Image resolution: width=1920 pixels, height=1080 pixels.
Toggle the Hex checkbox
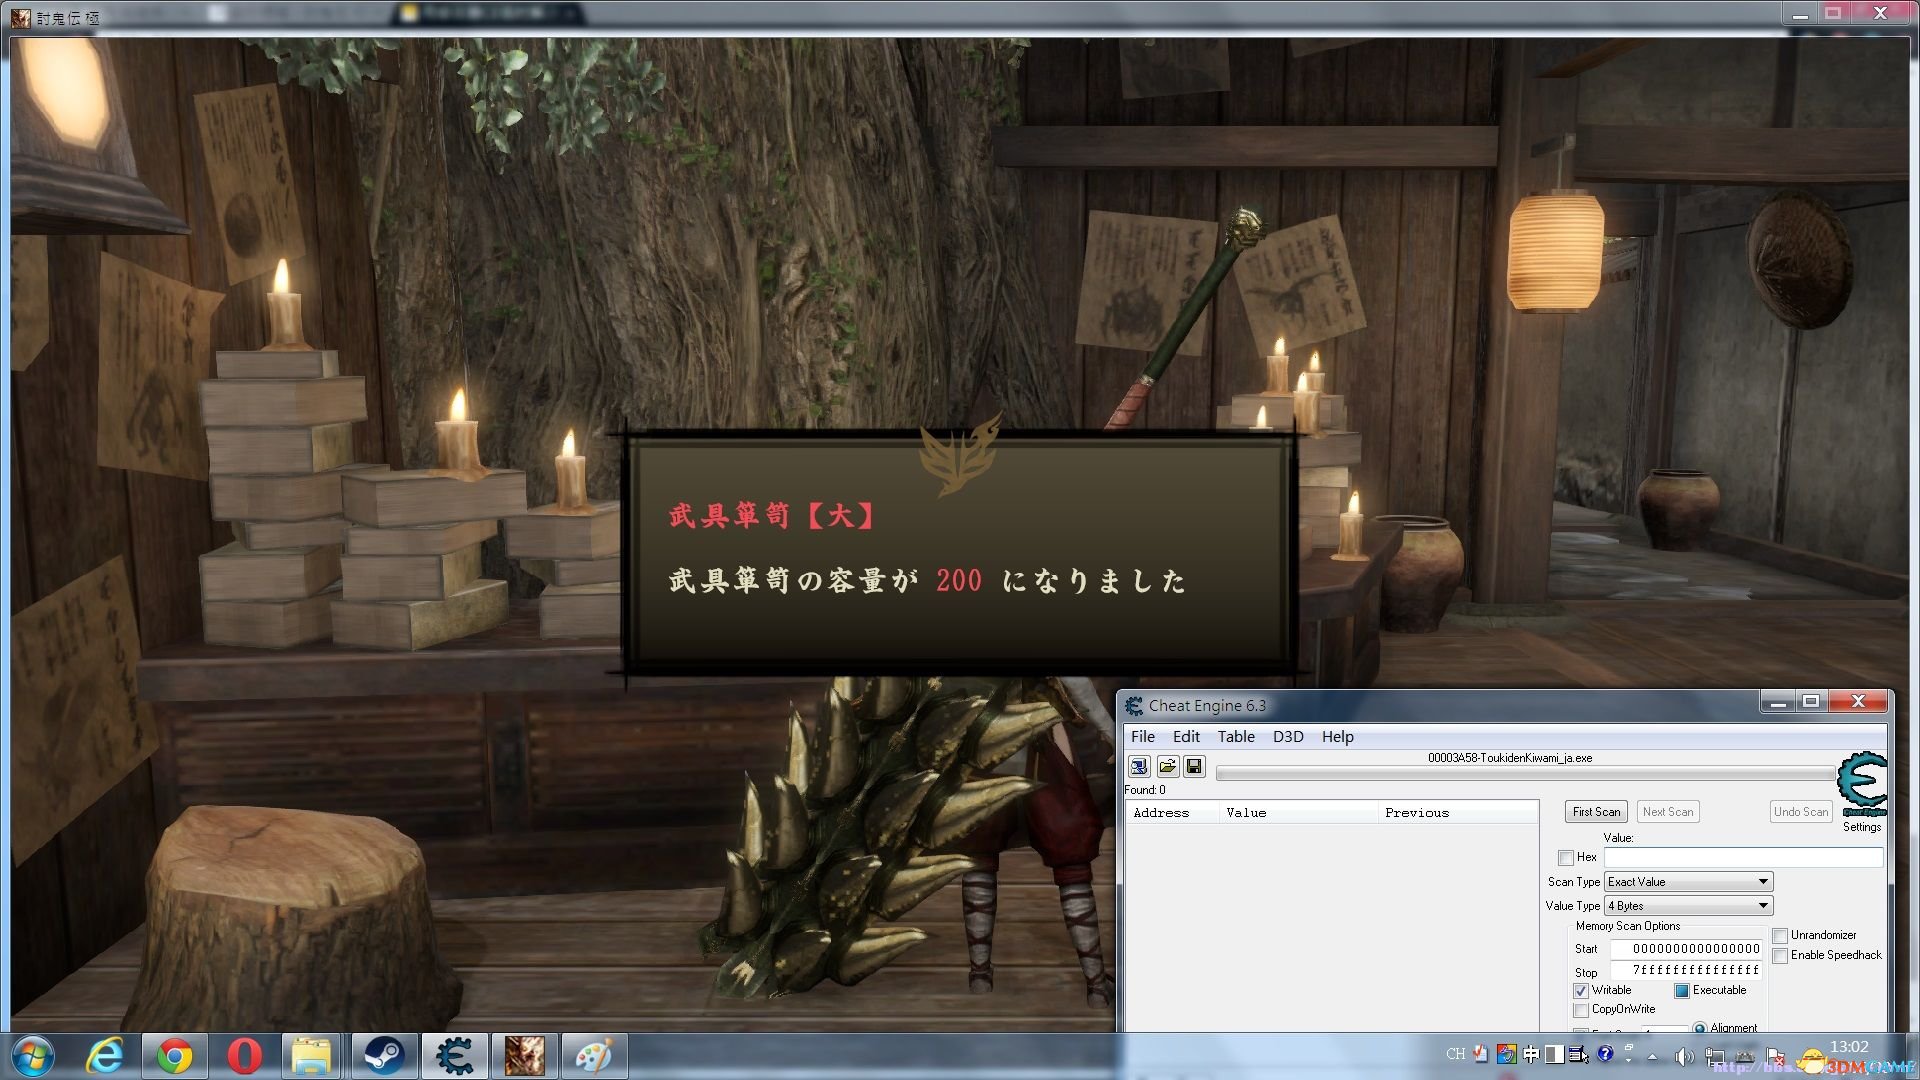(x=1566, y=858)
